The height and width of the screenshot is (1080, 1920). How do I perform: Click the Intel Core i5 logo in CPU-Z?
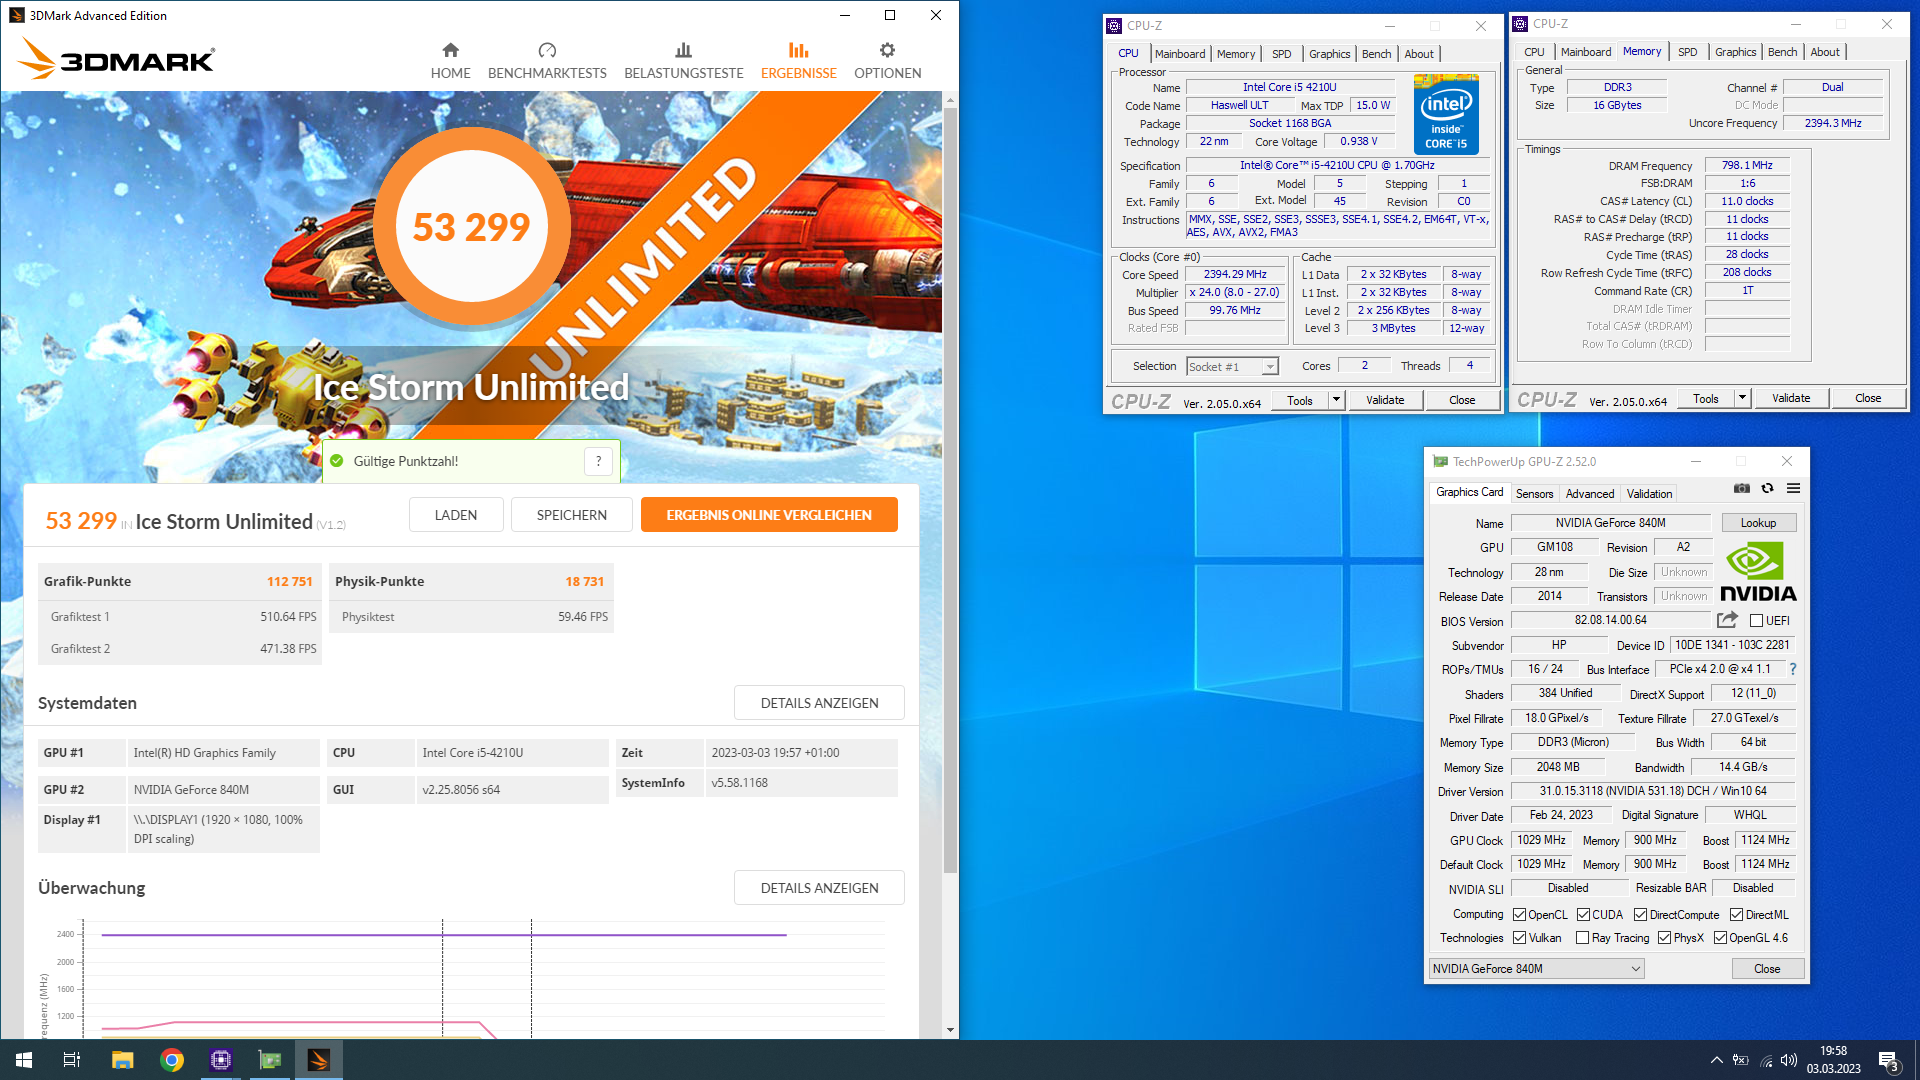coord(1445,113)
